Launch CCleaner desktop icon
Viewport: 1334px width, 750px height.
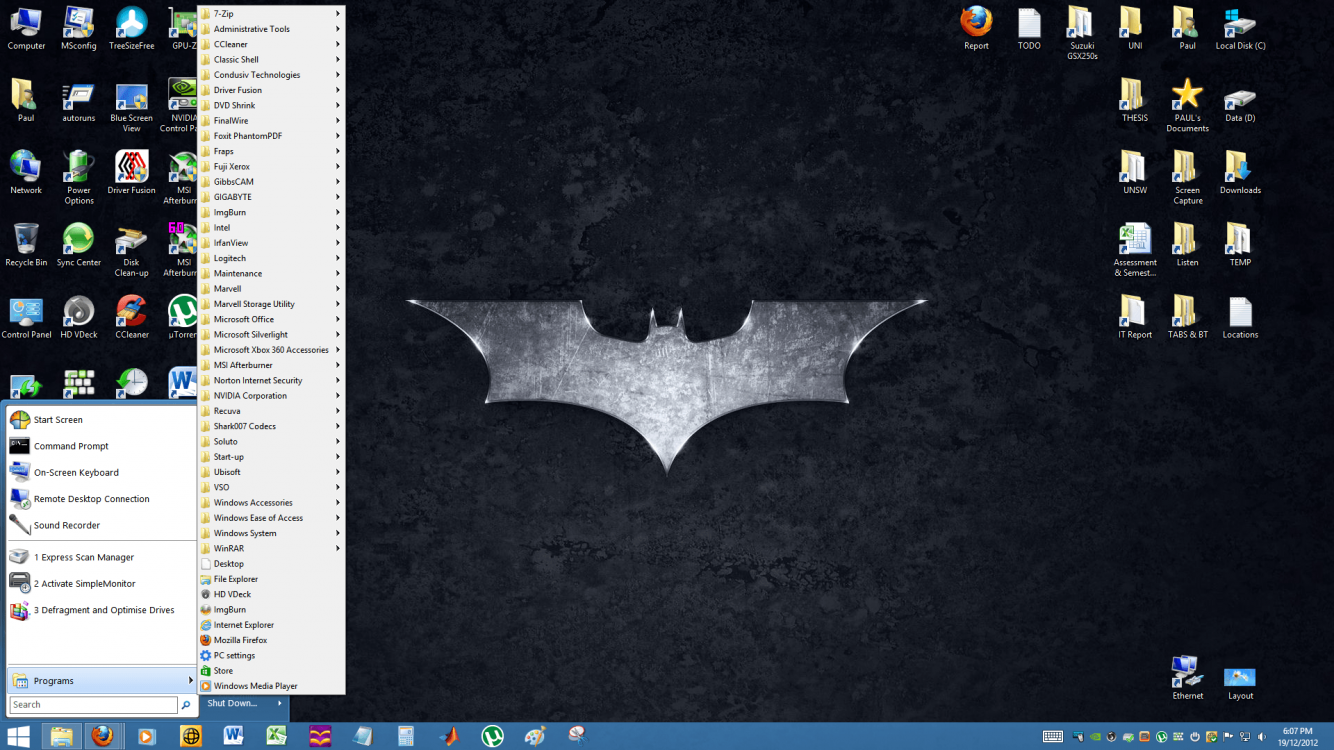[131, 317]
